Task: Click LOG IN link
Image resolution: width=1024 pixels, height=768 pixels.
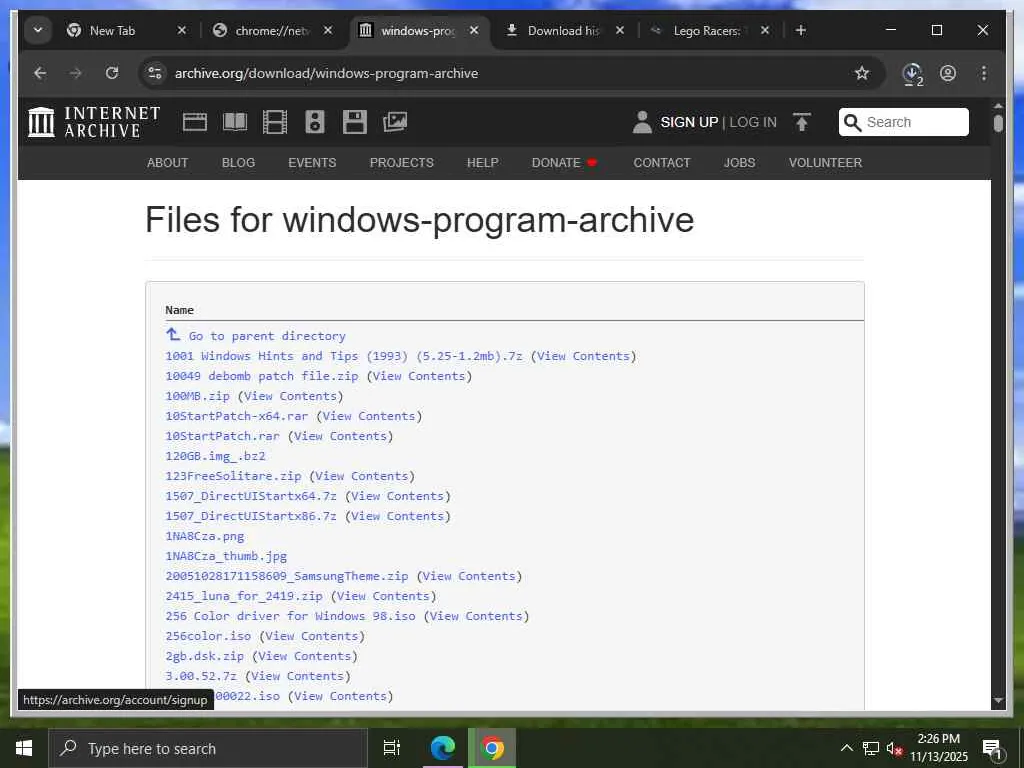Action: 753,122
